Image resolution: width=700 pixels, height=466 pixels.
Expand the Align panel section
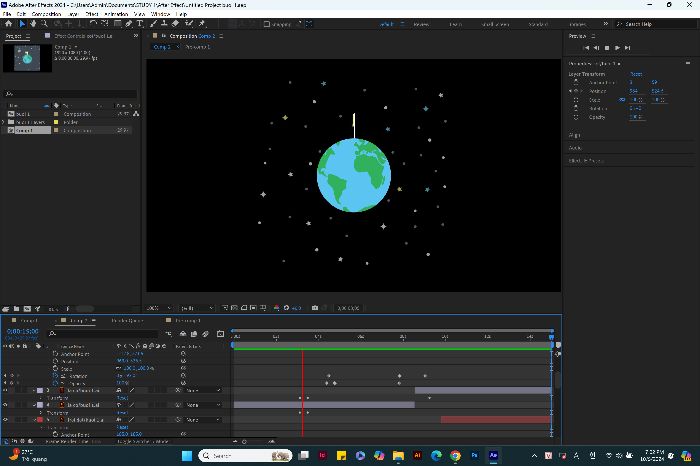pyautogui.click(x=575, y=135)
